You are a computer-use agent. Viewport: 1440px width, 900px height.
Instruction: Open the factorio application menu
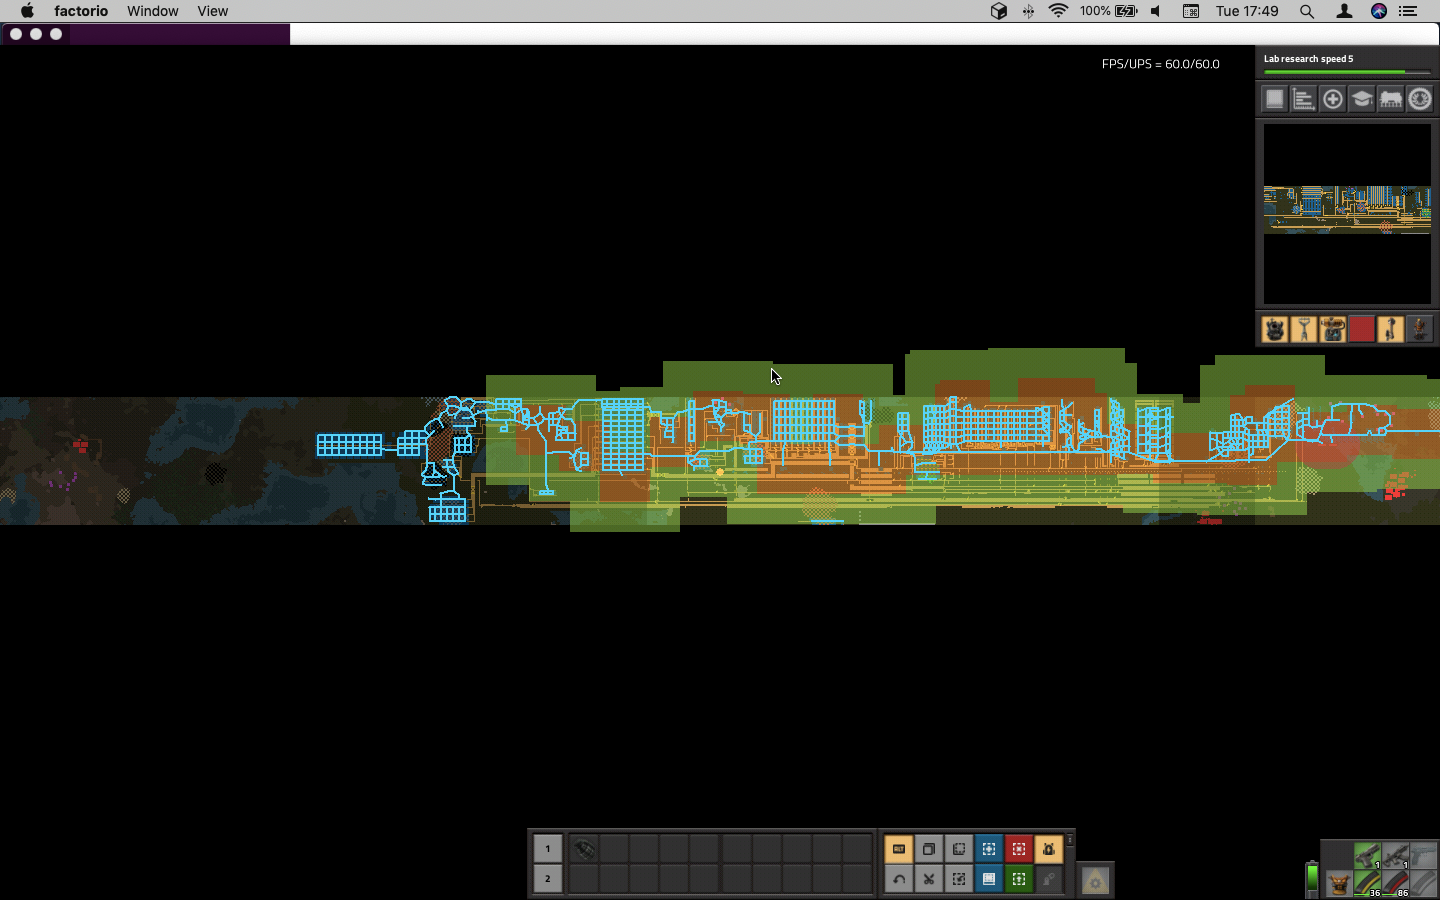pyautogui.click(x=81, y=11)
